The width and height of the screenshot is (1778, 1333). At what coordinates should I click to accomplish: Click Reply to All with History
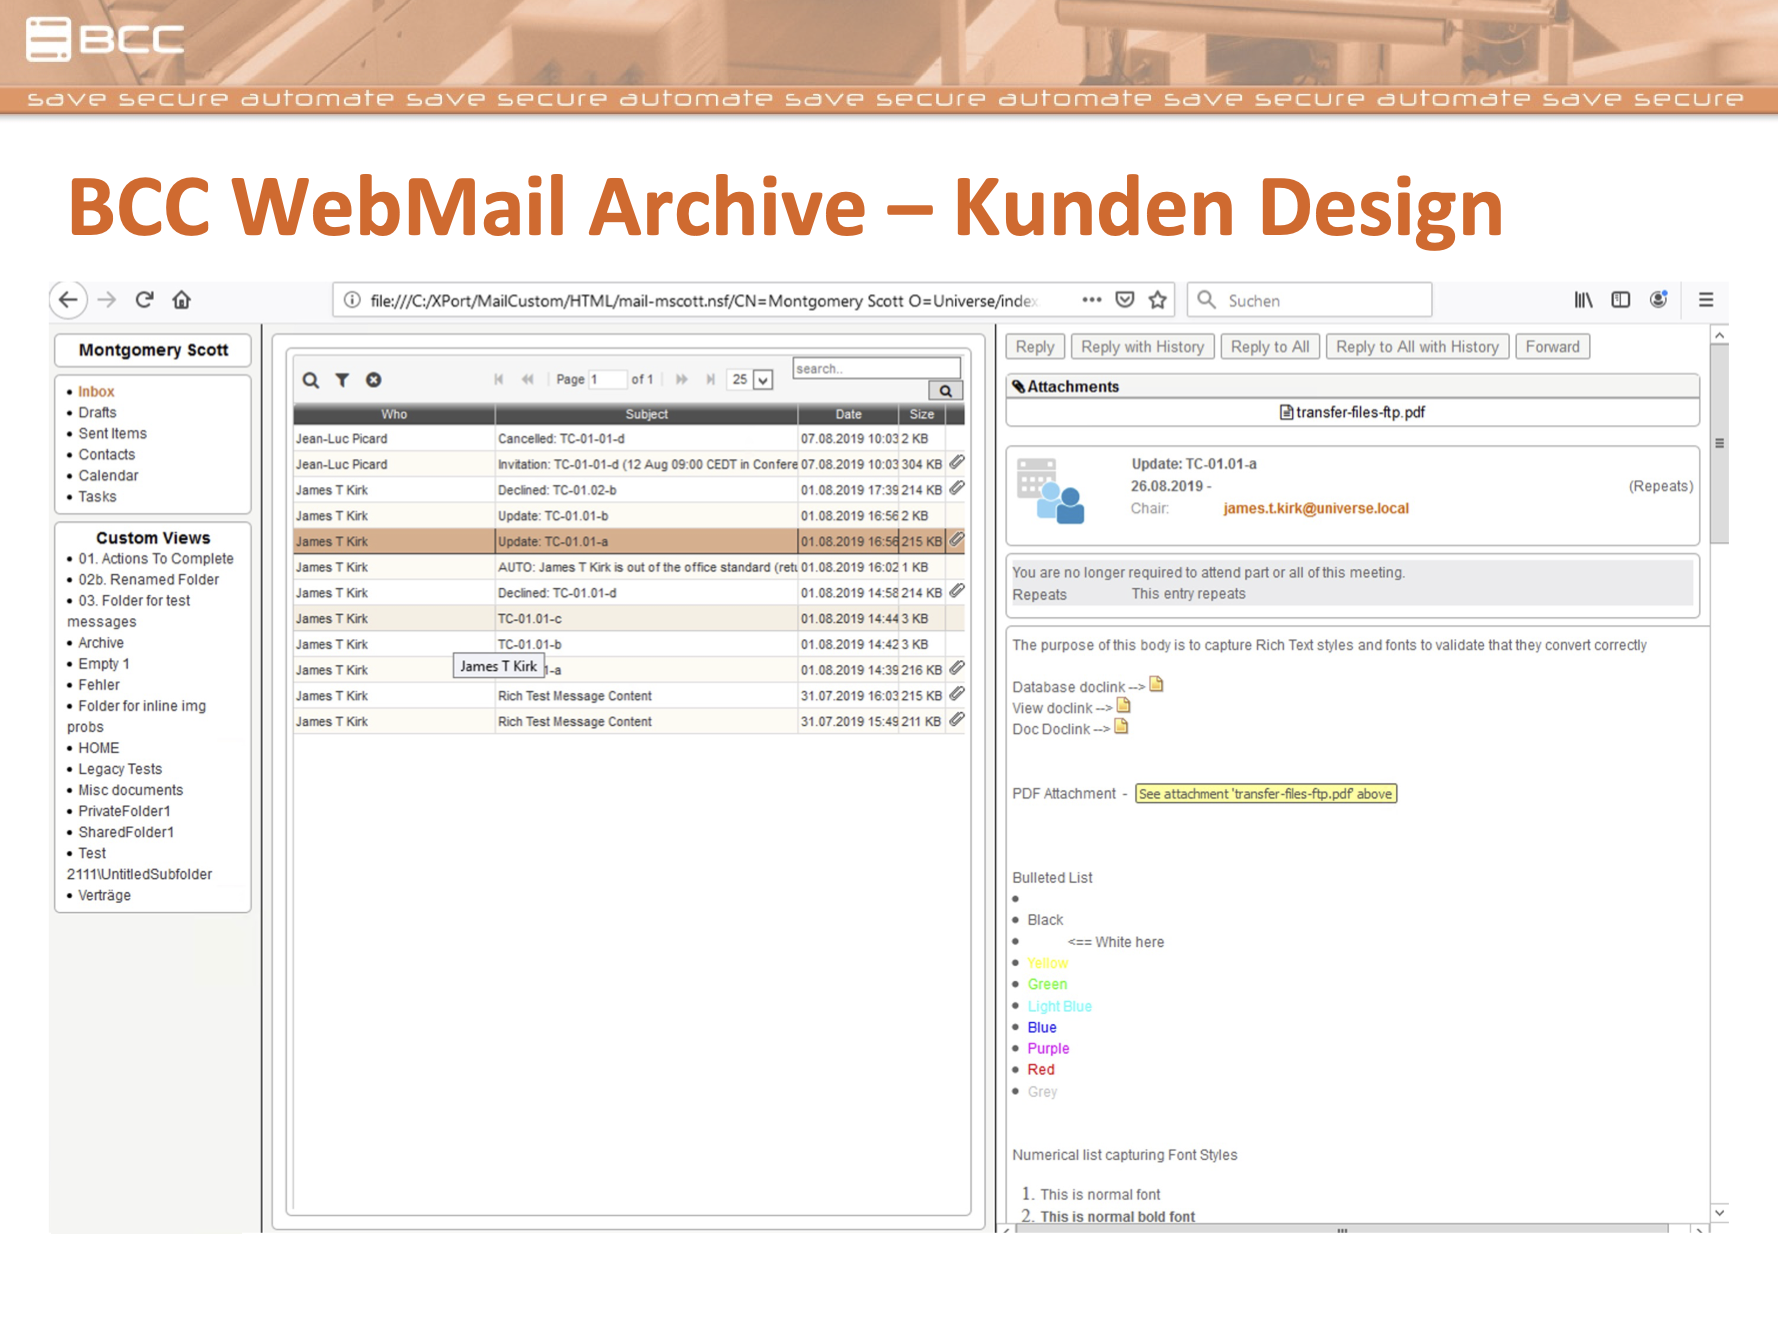1417,346
